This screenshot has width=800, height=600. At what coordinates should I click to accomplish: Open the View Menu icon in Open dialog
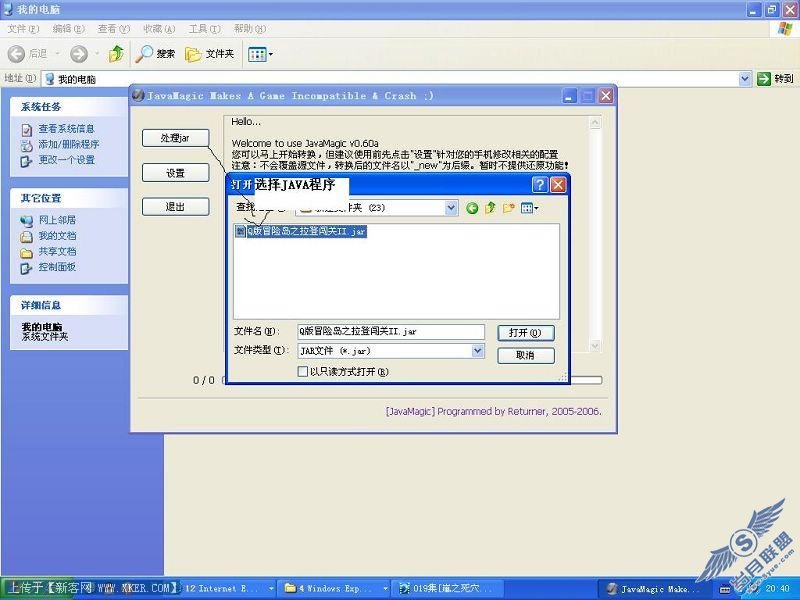[x=529, y=208]
